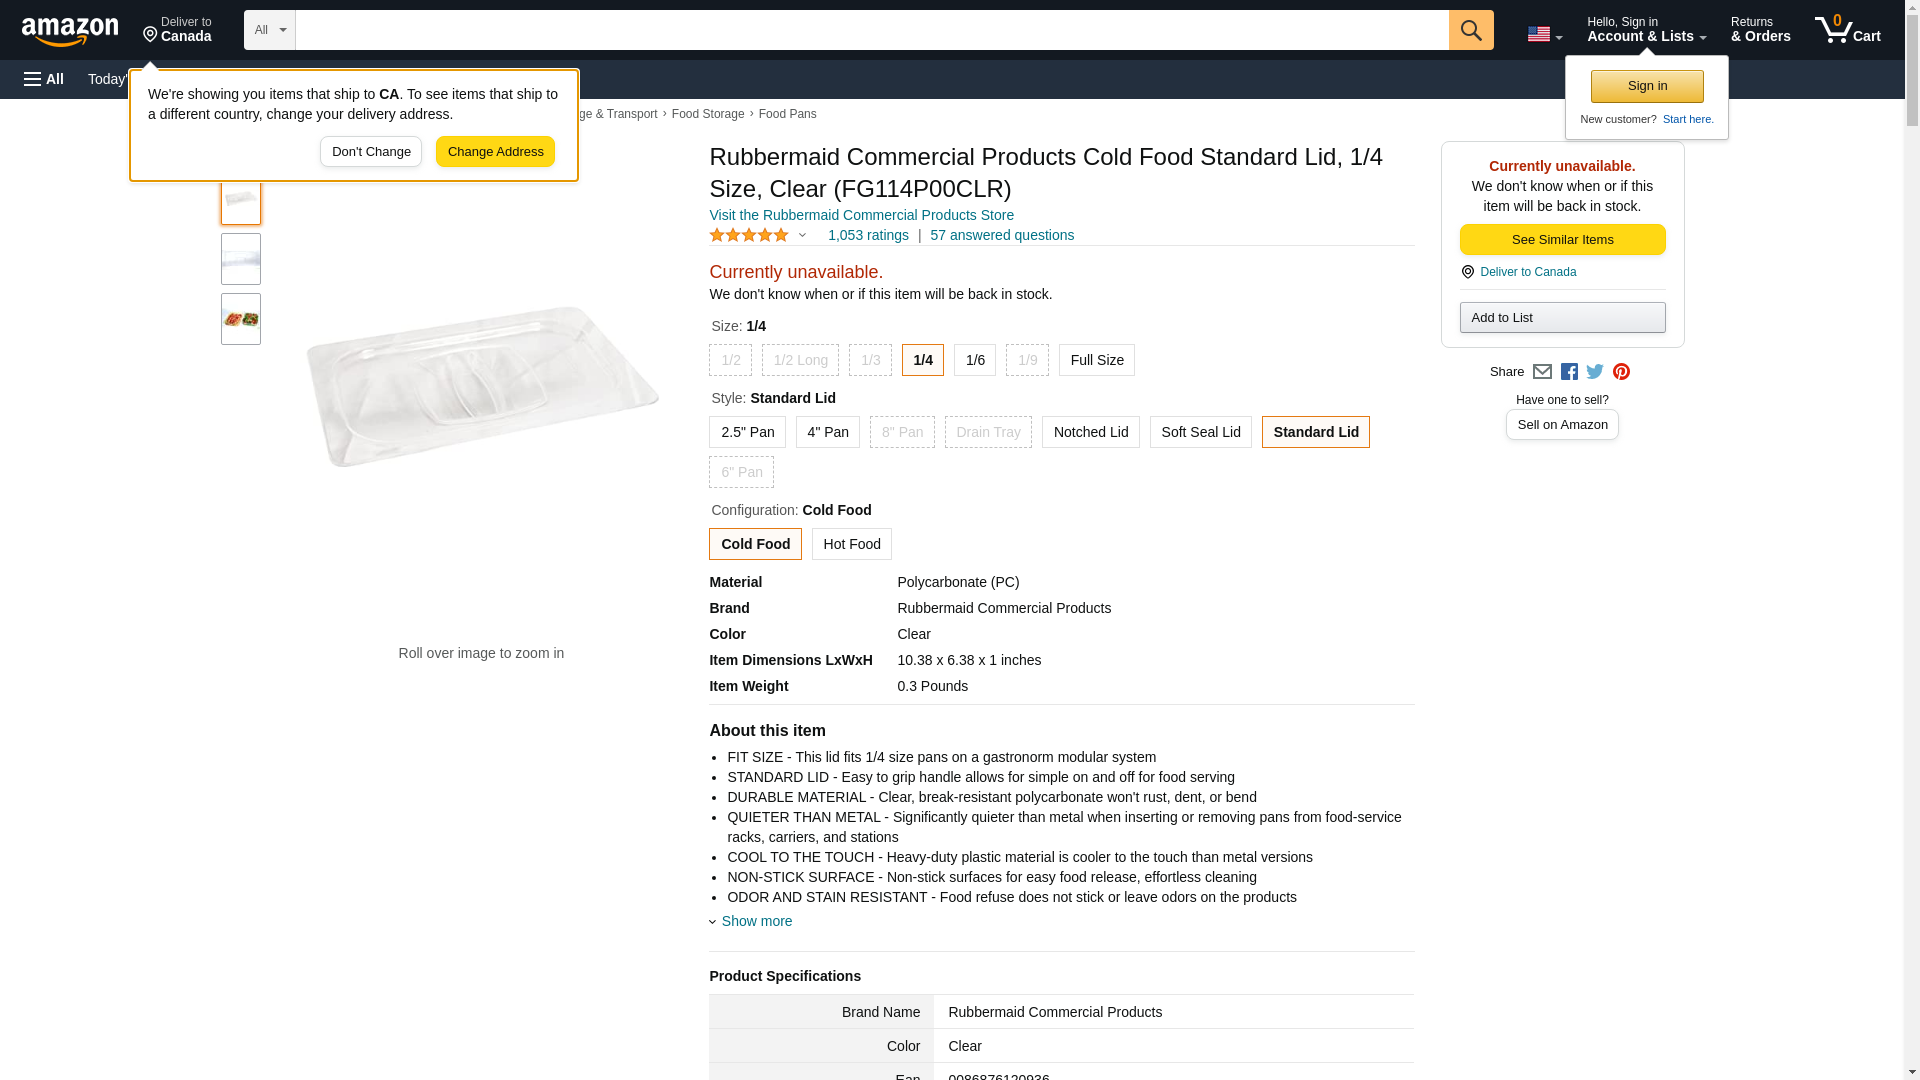Choose the Soft Seal Lid swatch

[1200, 432]
